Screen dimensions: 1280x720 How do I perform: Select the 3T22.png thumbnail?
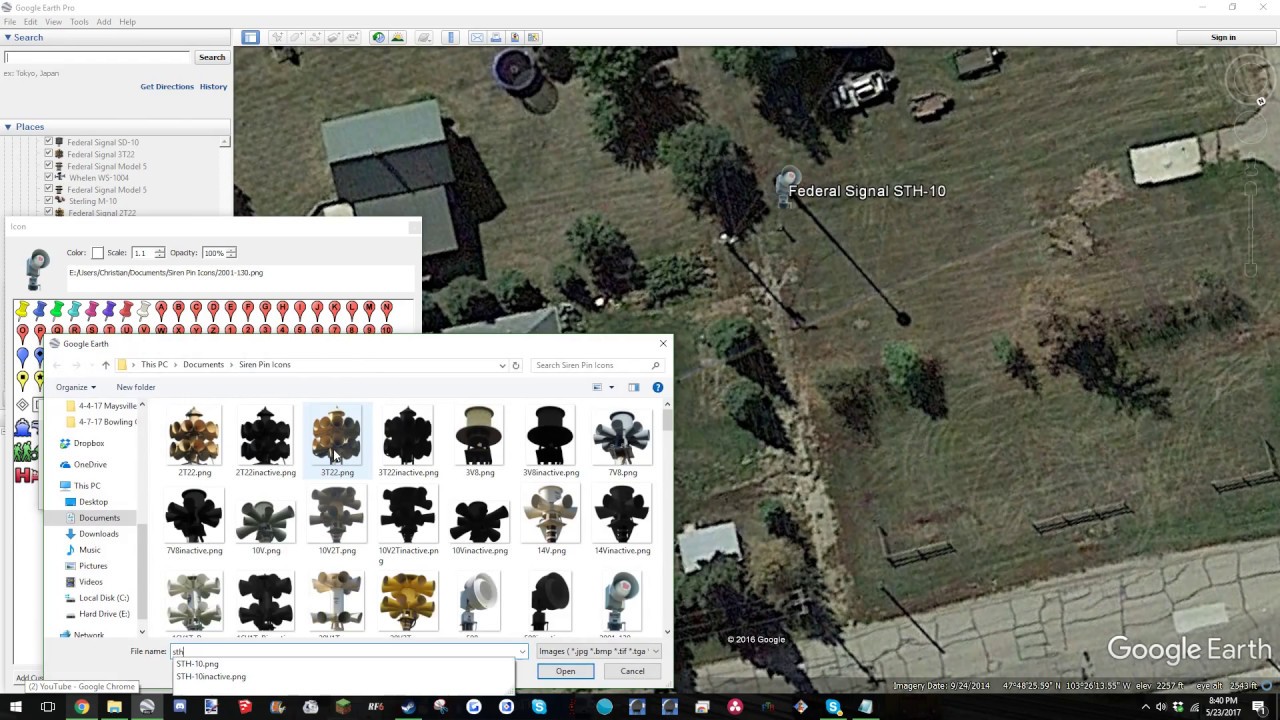(x=337, y=441)
